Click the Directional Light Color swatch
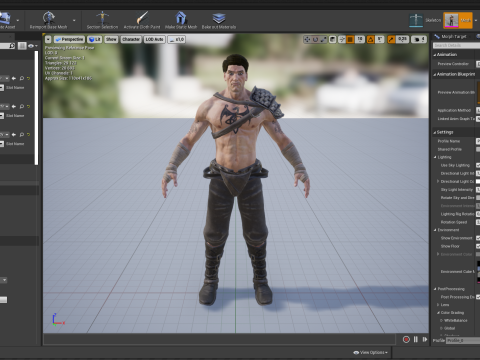Screen dimensions: 480x360 point(478,181)
